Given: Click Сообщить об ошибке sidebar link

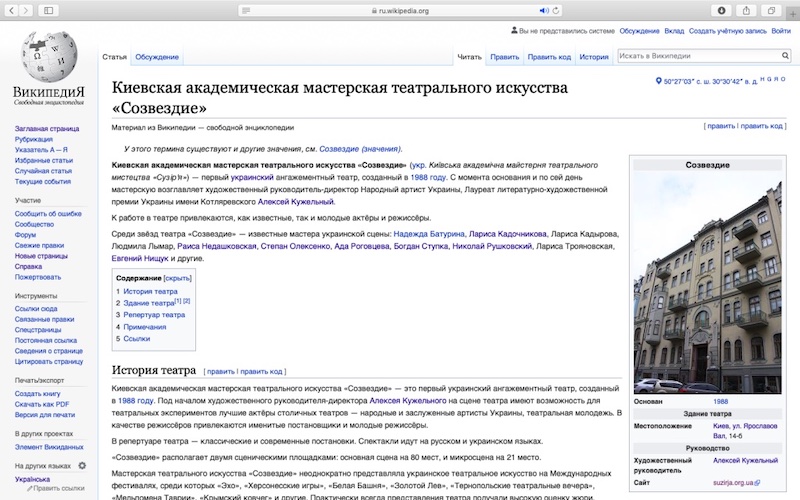Looking at the screenshot, I should pos(48,214).
